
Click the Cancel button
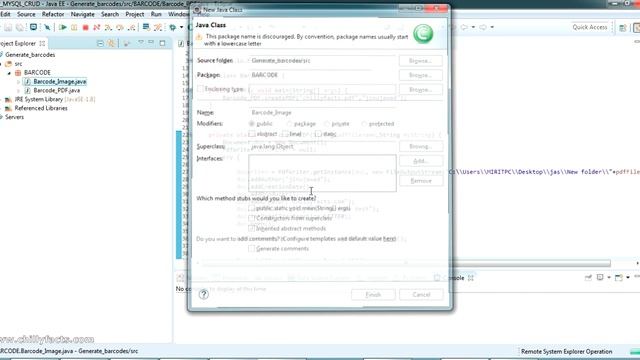coord(421,294)
